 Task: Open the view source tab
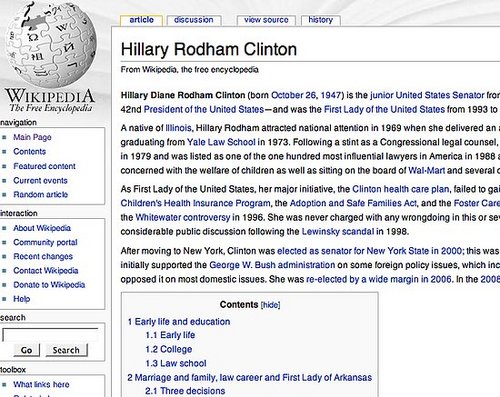pyautogui.click(x=266, y=20)
